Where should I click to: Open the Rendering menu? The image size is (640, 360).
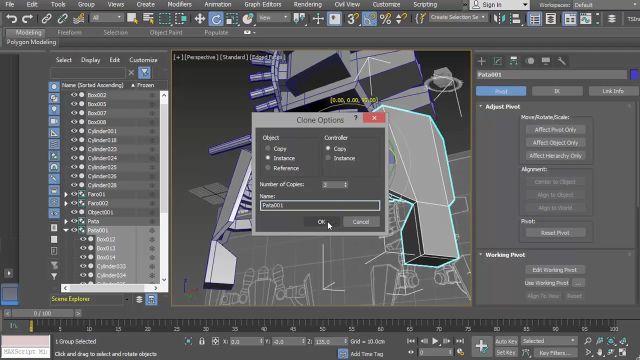click(307, 4)
